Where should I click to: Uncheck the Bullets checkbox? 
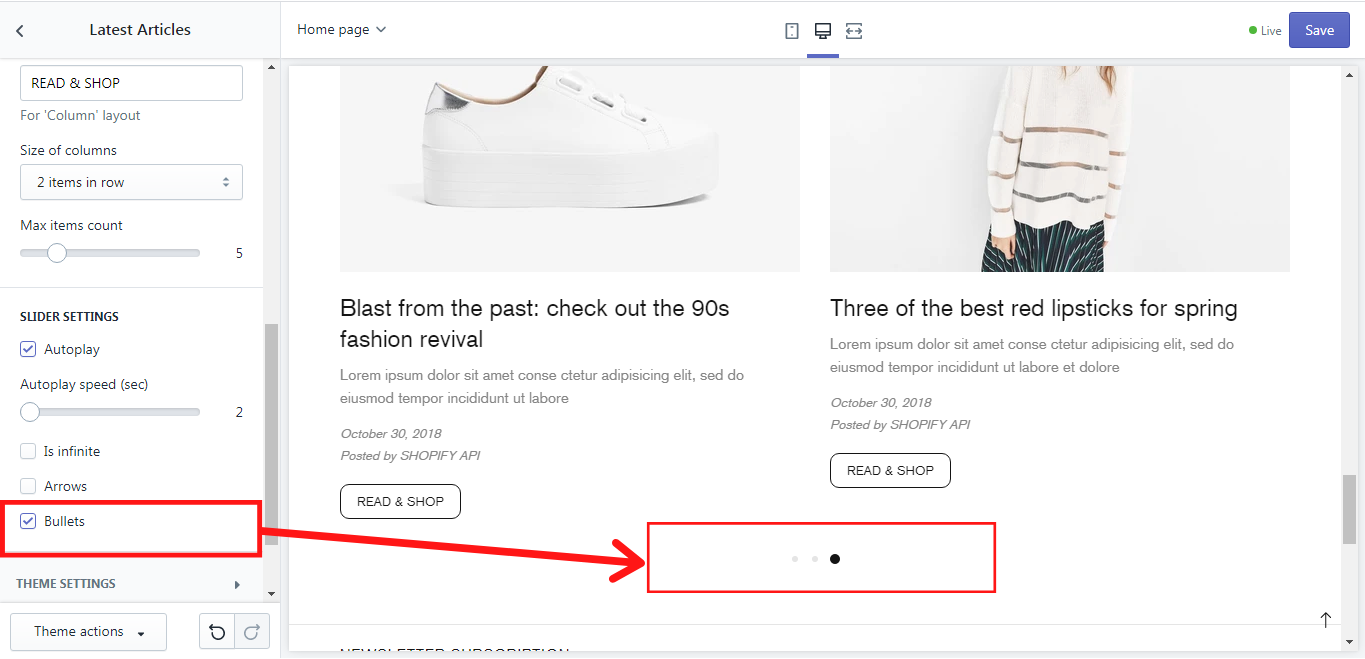(x=28, y=521)
